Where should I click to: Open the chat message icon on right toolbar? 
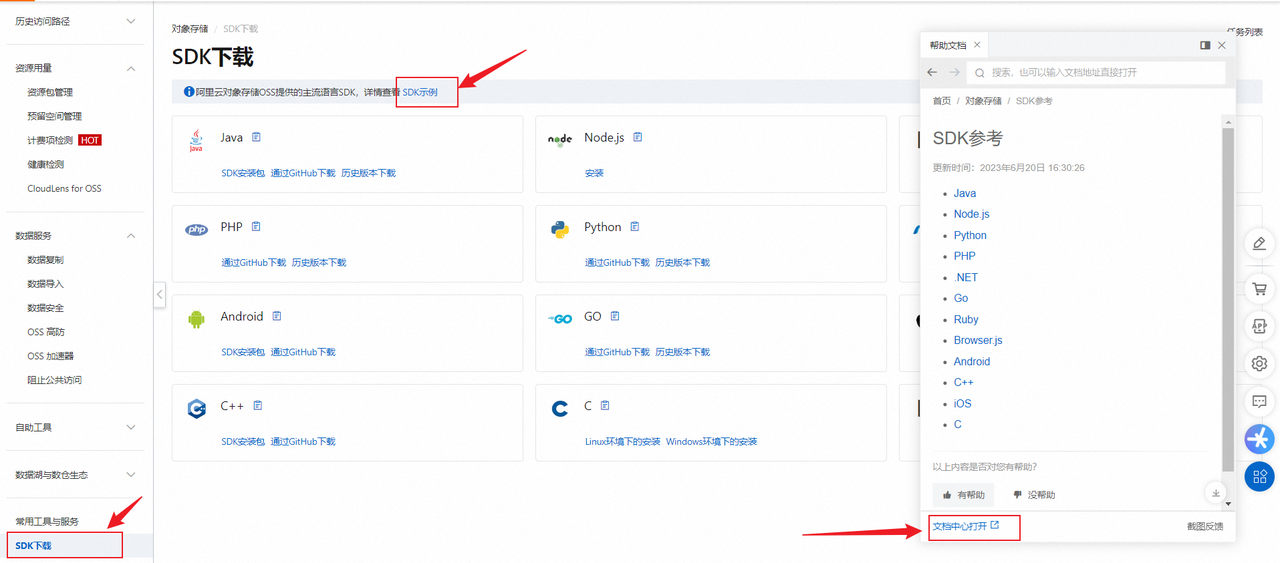[x=1259, y=401]
